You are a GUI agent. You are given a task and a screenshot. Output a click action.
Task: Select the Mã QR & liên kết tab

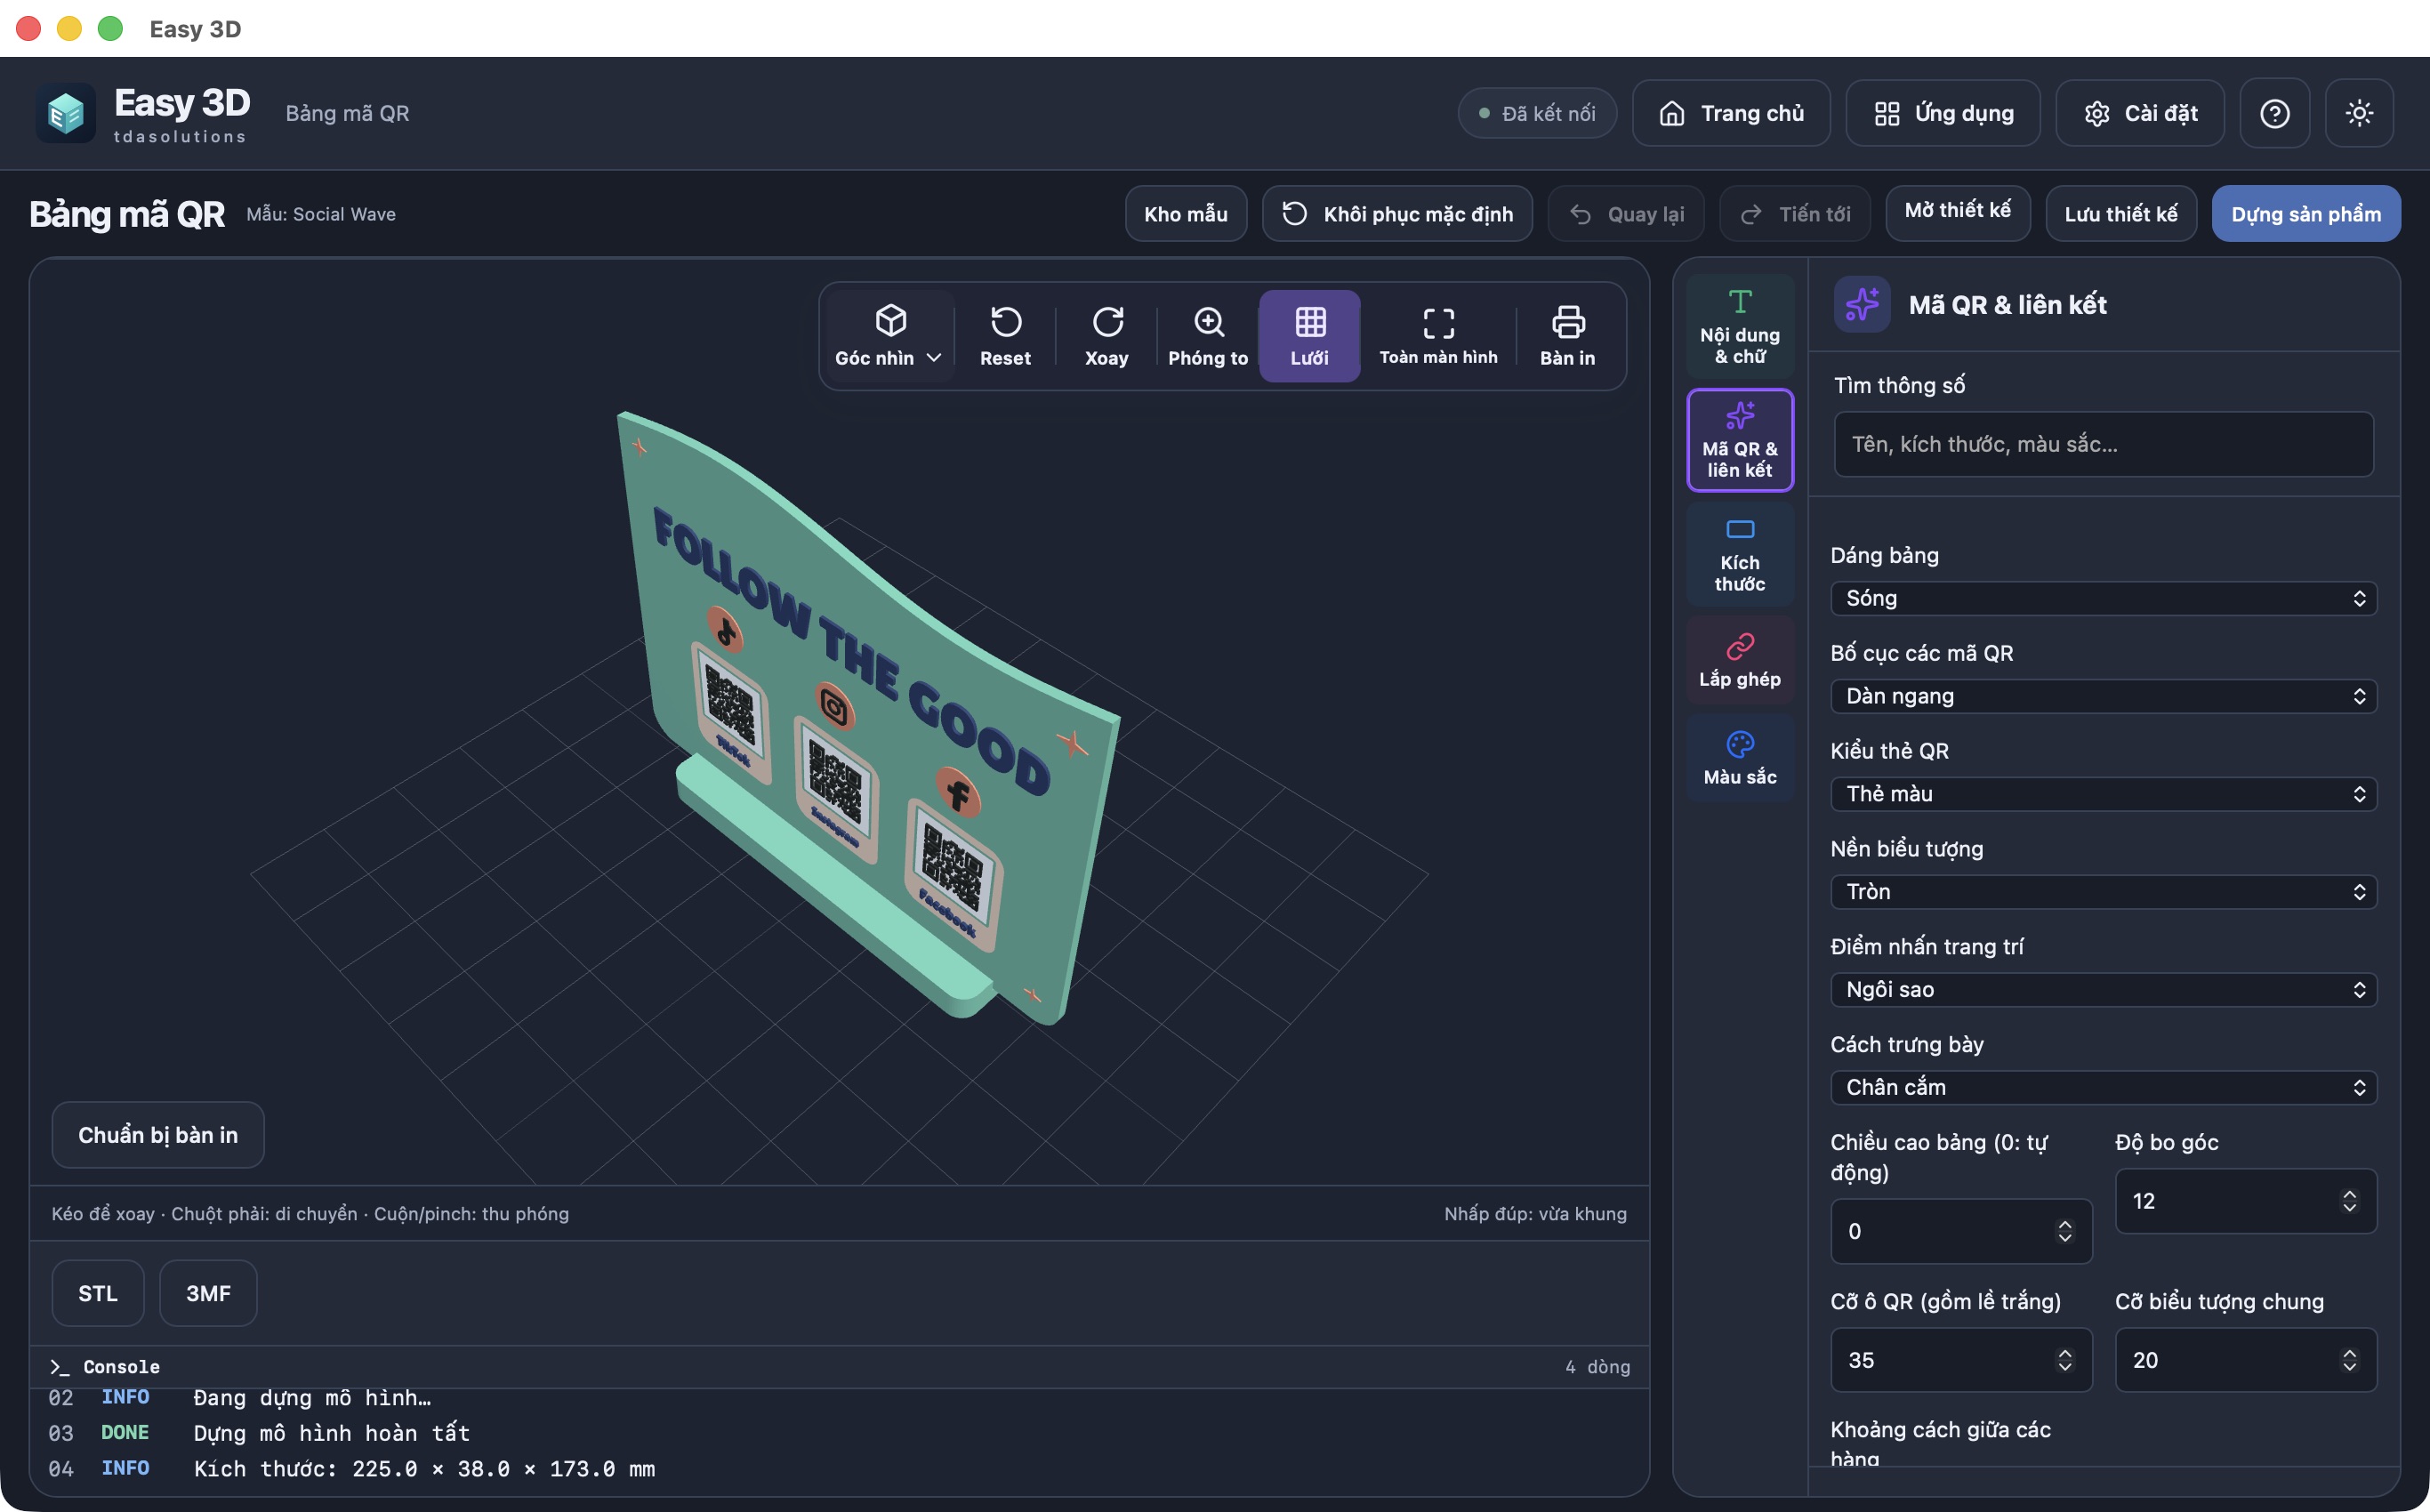[x=1740, y=440]
